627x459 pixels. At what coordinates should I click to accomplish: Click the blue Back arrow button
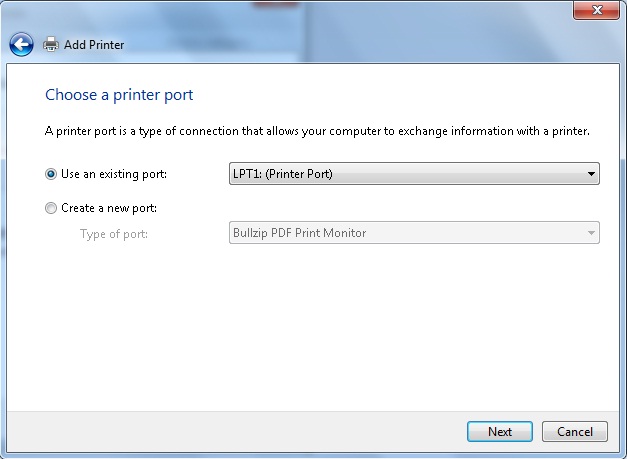(x=22, y=44)
